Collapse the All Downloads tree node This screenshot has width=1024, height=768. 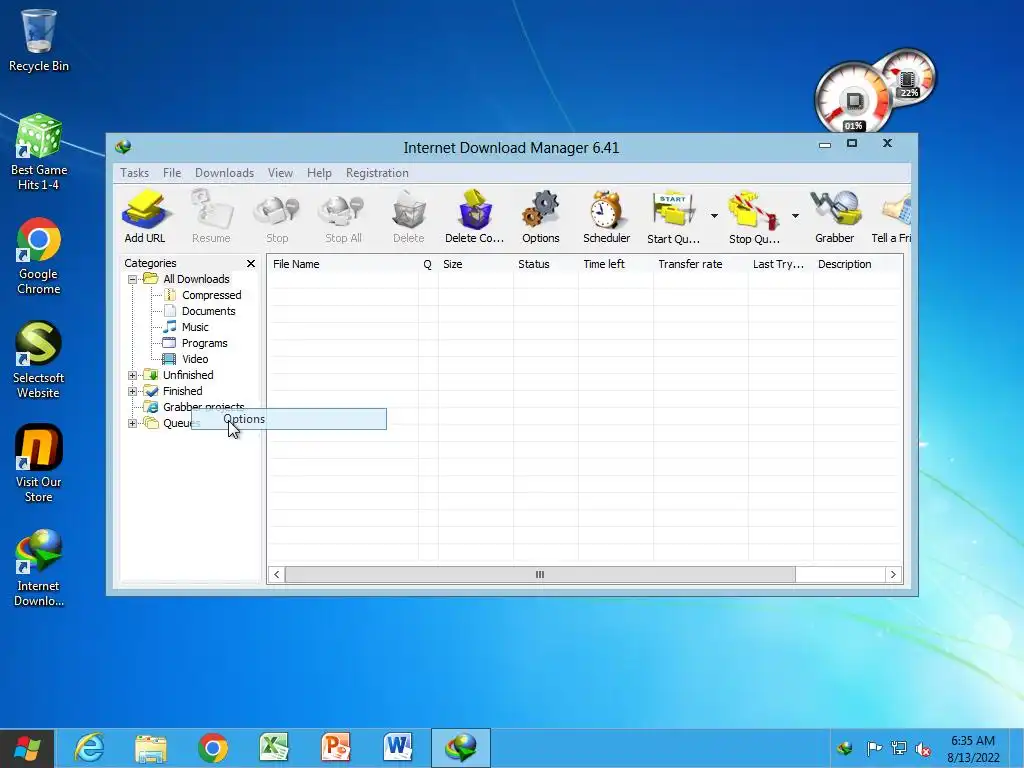click(133, 280)
